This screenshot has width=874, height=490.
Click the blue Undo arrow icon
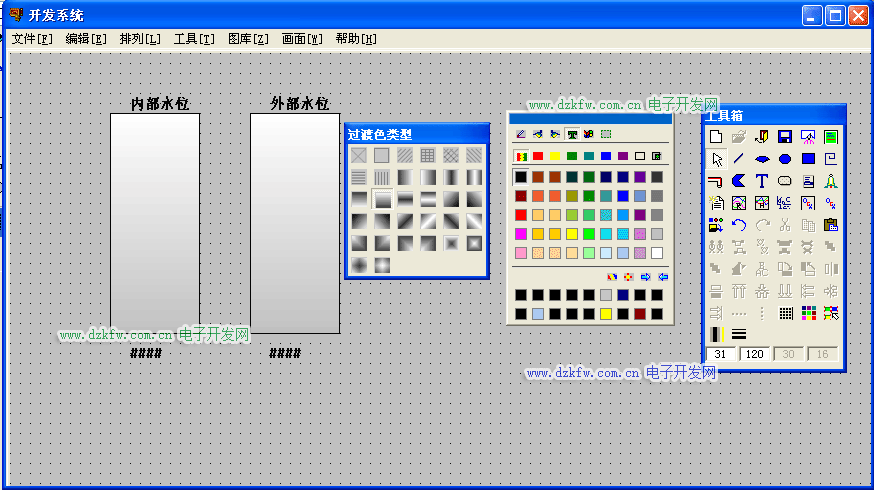coord(738,225)
